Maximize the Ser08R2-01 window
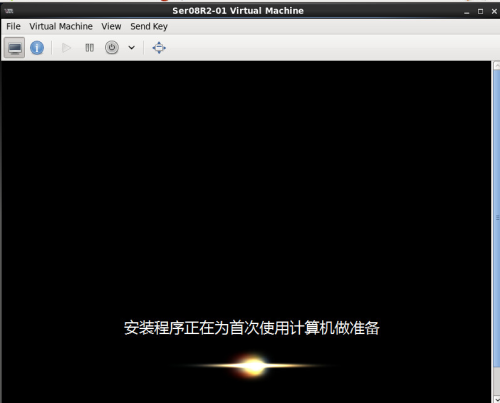Screen dimensions: 500x403 coord(480,11)
